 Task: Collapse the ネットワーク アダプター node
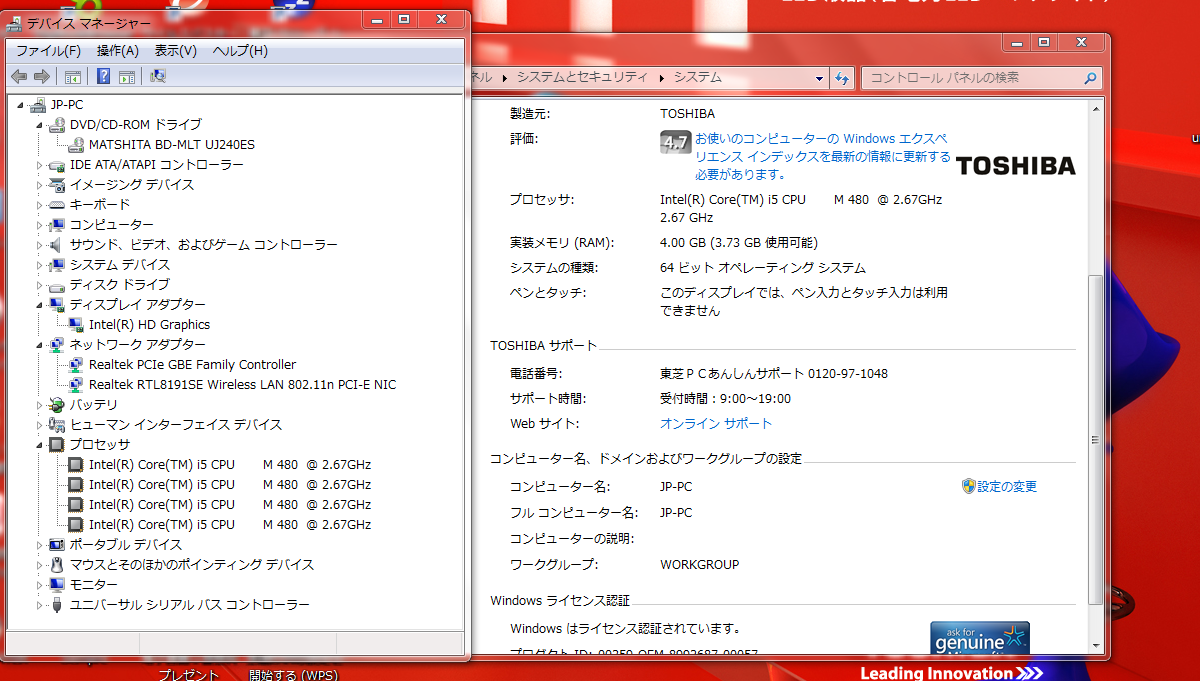pyautogui.click(x=40, y=344)
